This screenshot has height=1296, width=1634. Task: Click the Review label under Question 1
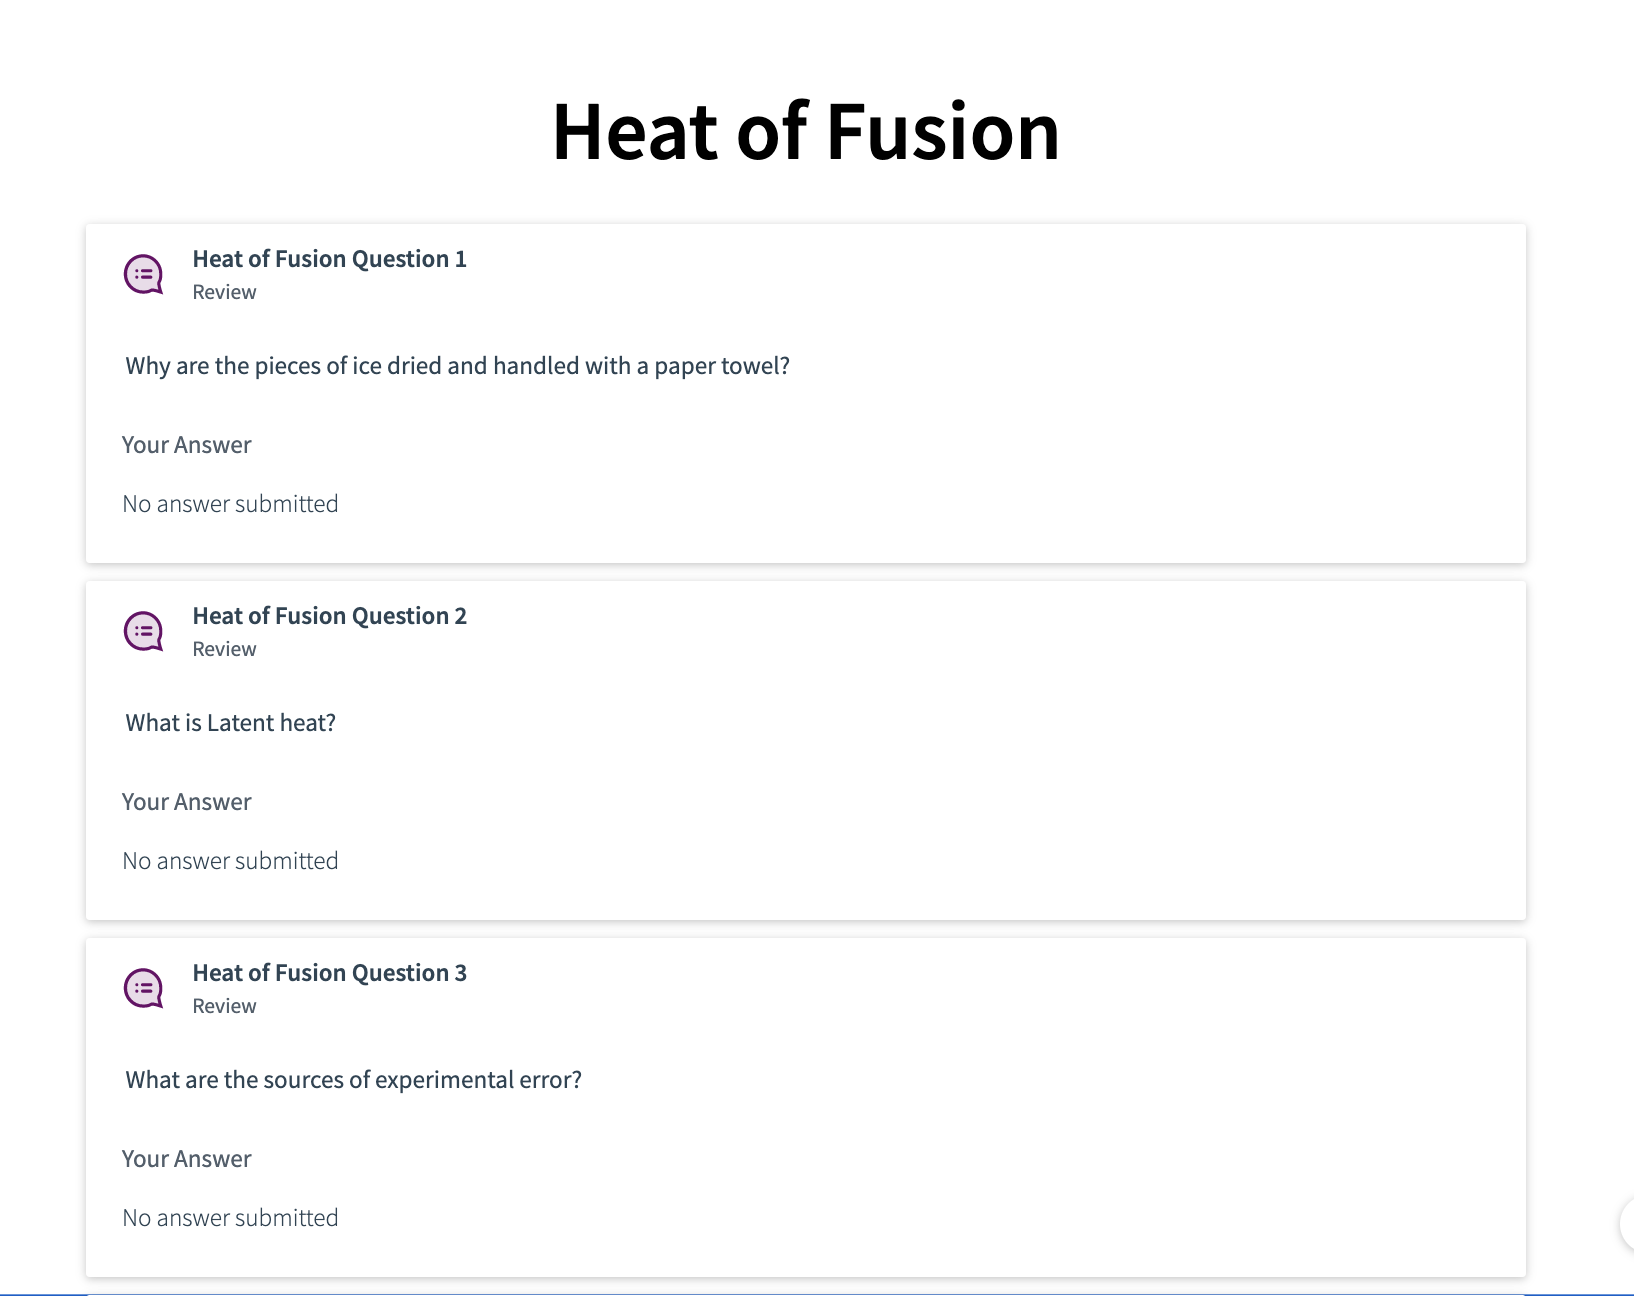(224, 291)
